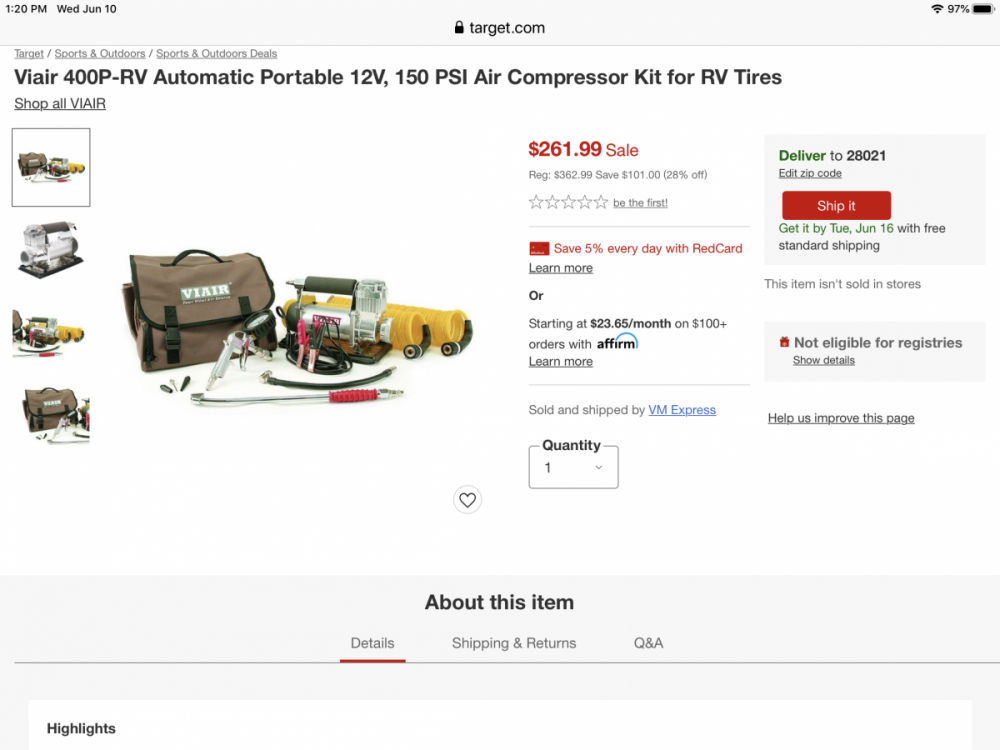This screenshot has height=750, width=1000.
Task: Switch to Shipping & Returns tab
Action: click(514, 643)
